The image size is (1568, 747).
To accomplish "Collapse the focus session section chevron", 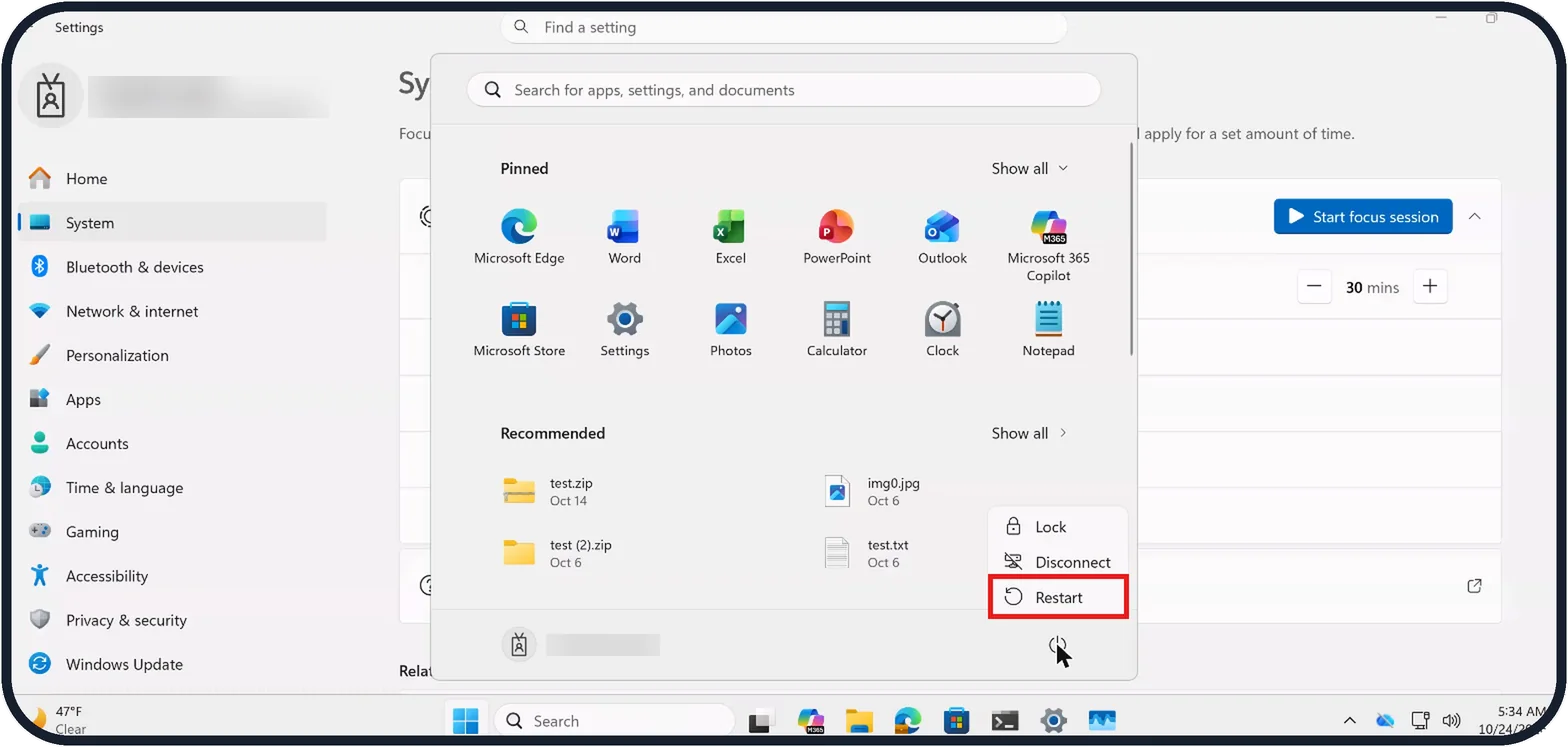I will coord(1474,217).
